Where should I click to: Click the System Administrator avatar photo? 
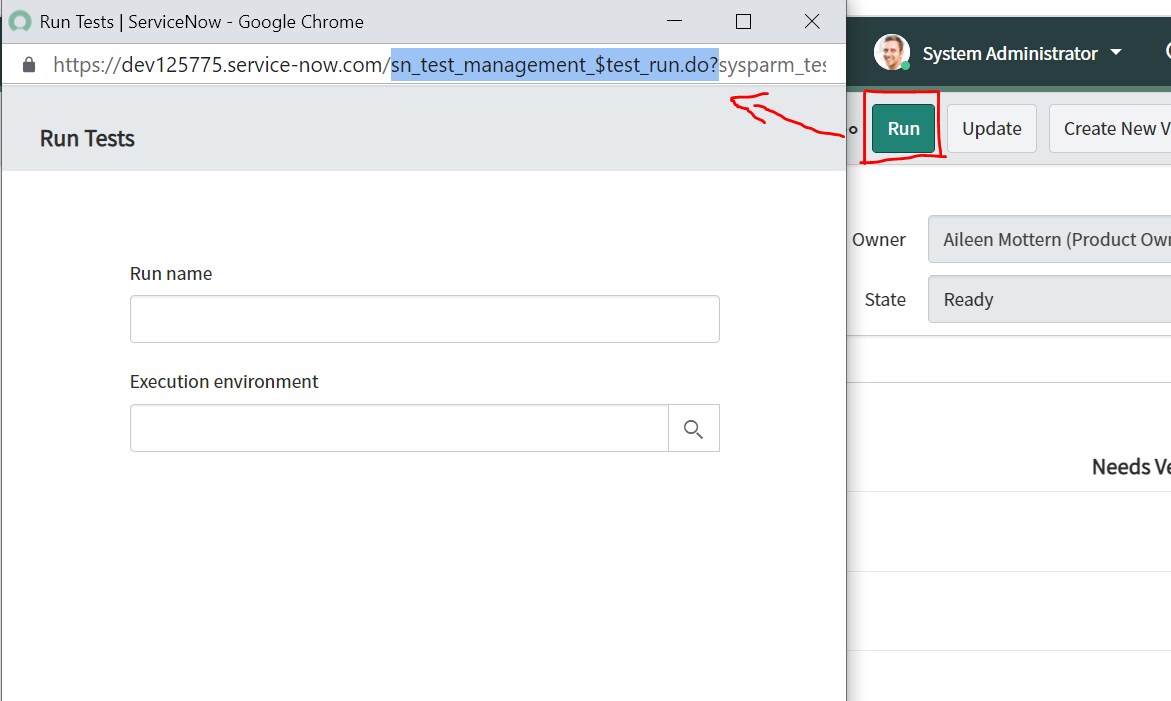pyautogui.click(x=889, y=52)
